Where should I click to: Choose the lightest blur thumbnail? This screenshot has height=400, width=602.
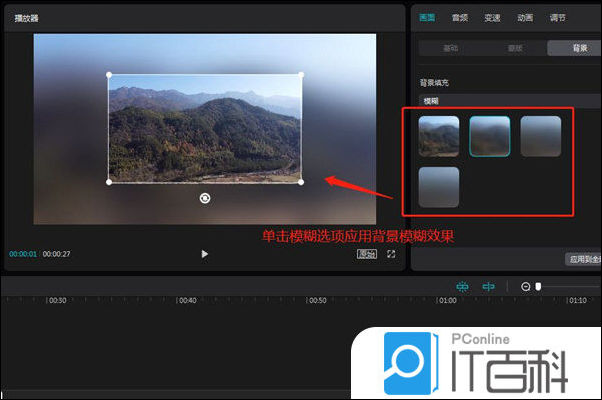coord(439,136)
